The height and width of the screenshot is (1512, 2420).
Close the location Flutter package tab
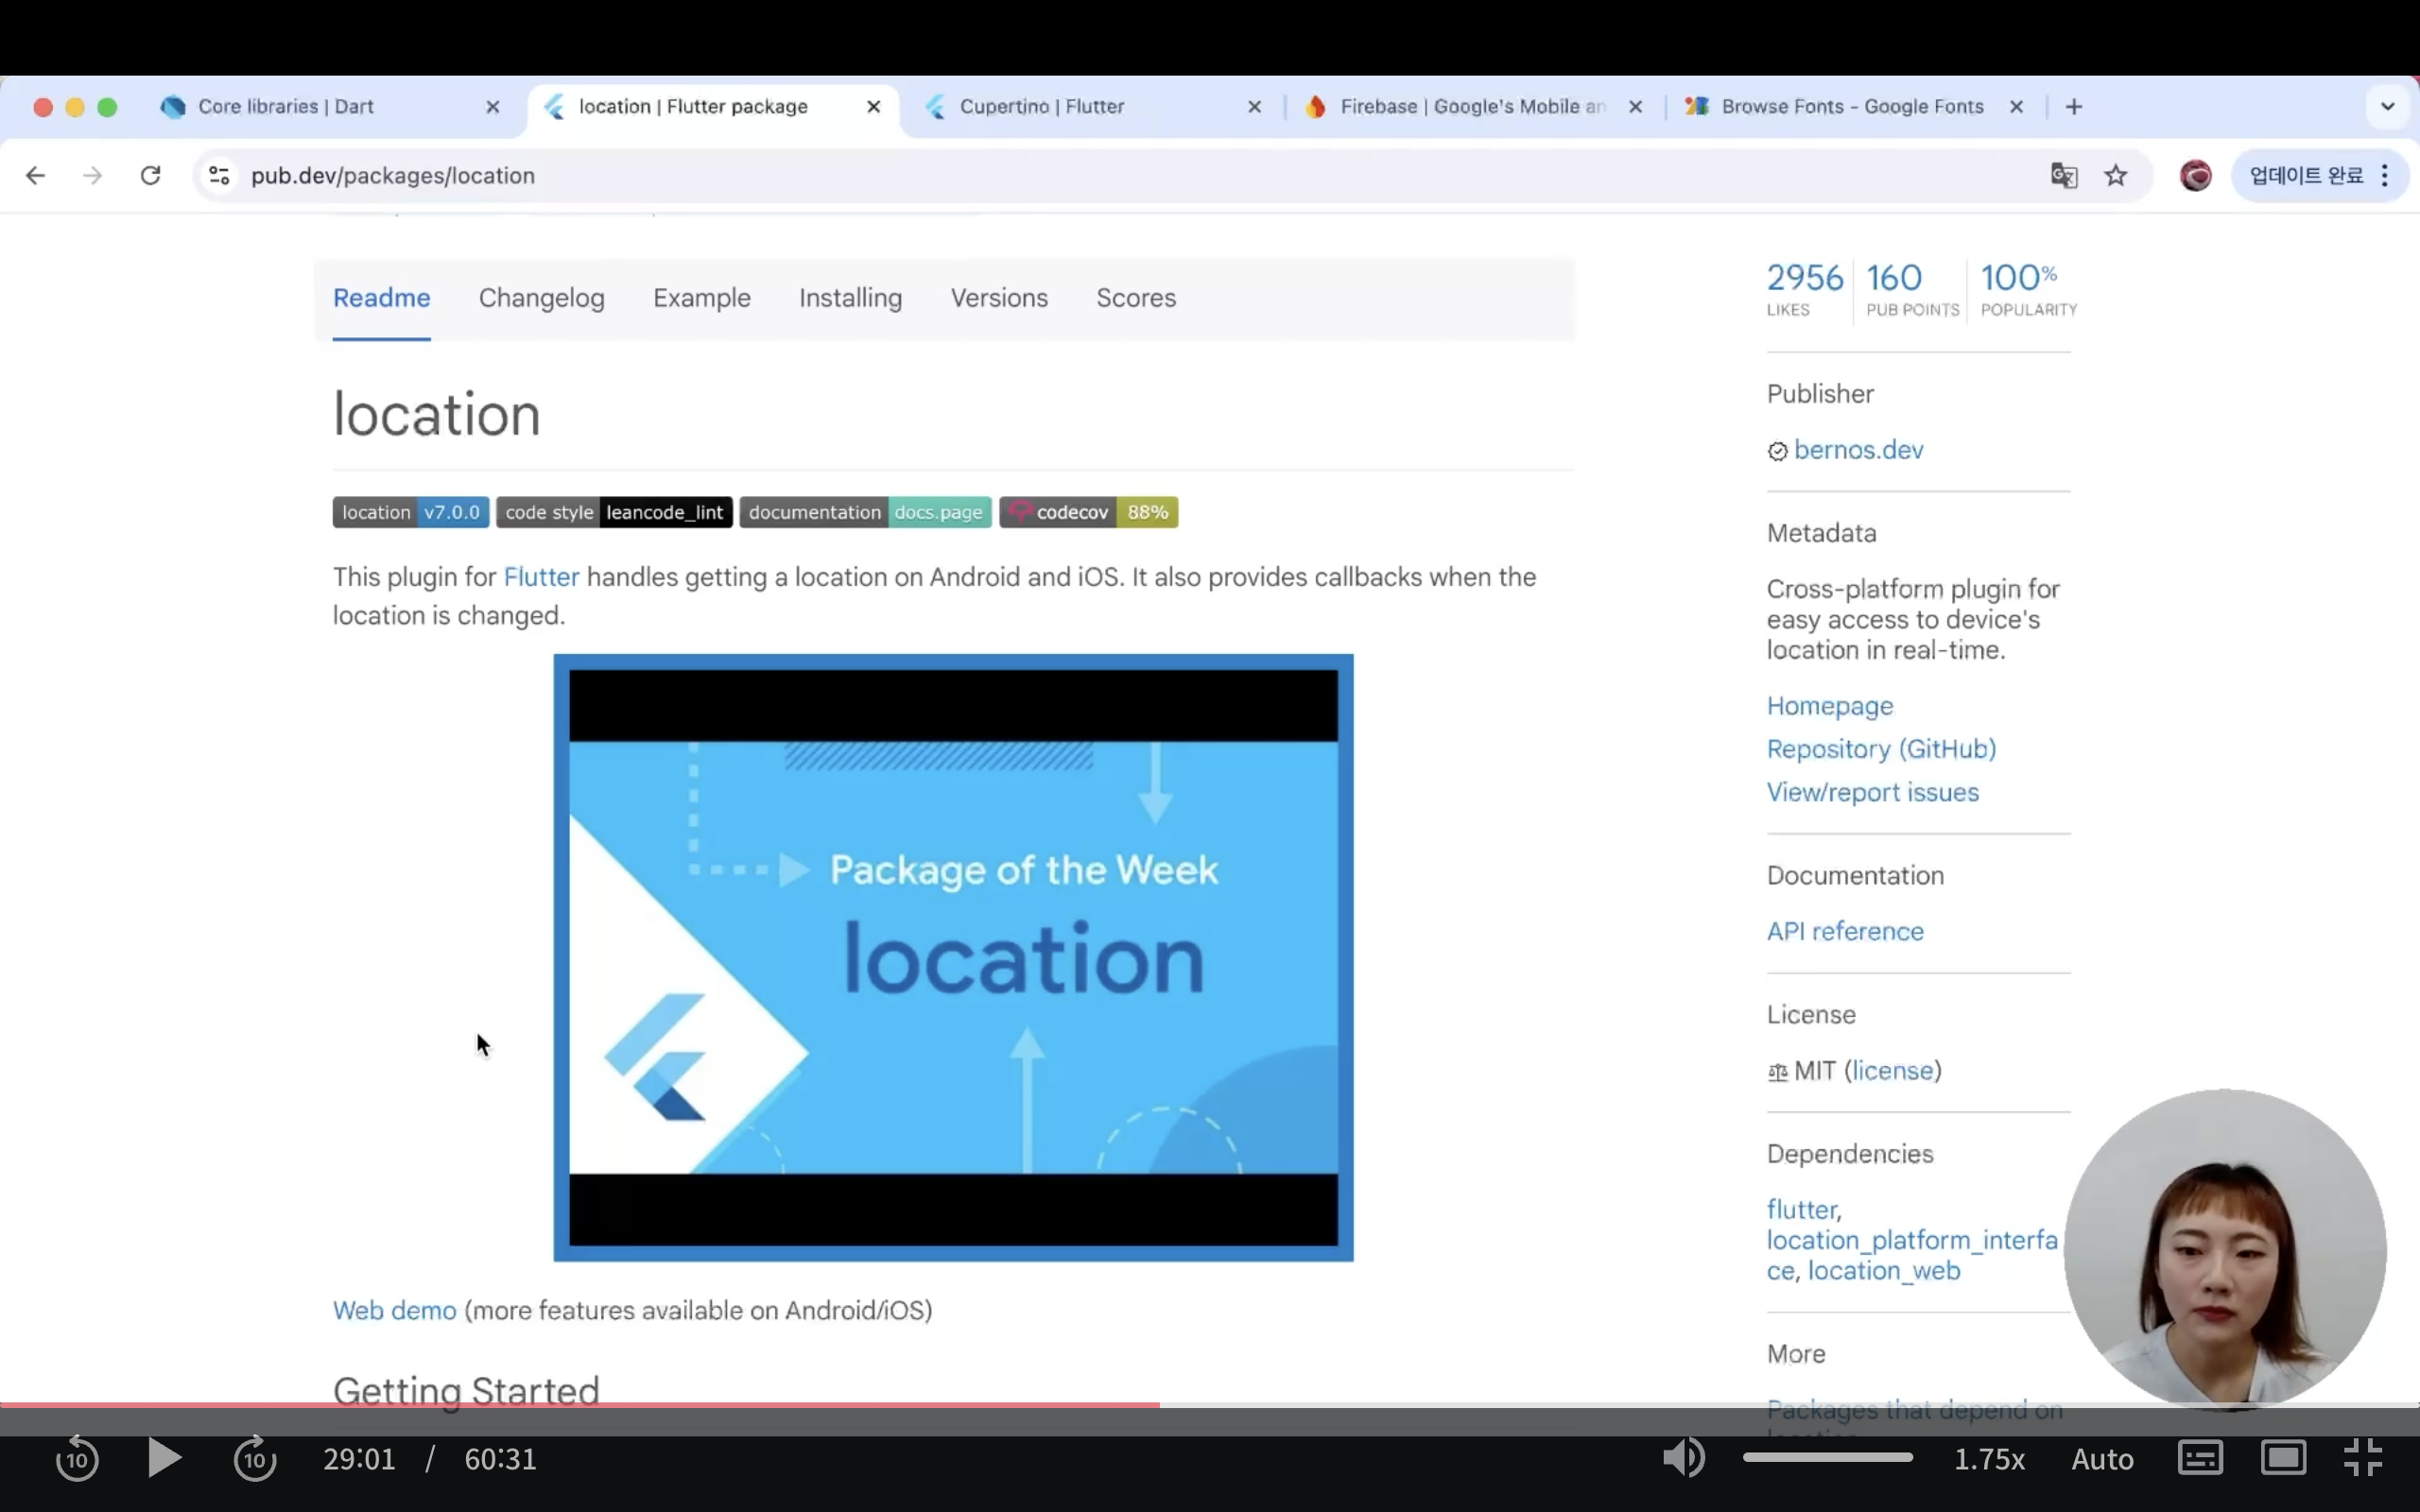(x=874, y=107)
